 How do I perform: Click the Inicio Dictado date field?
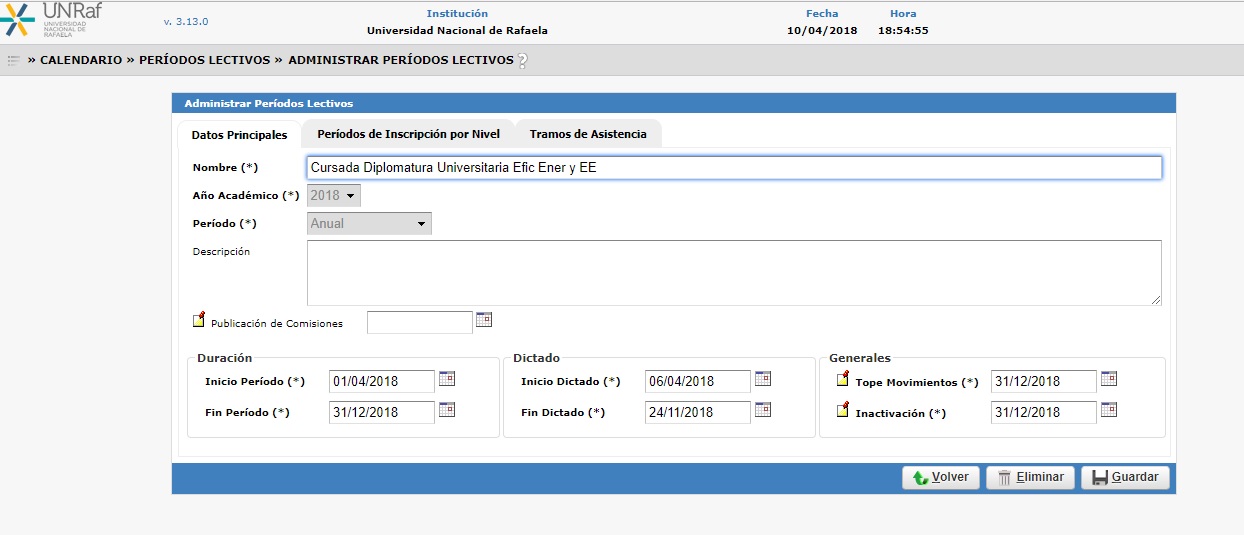click(698, 381)
